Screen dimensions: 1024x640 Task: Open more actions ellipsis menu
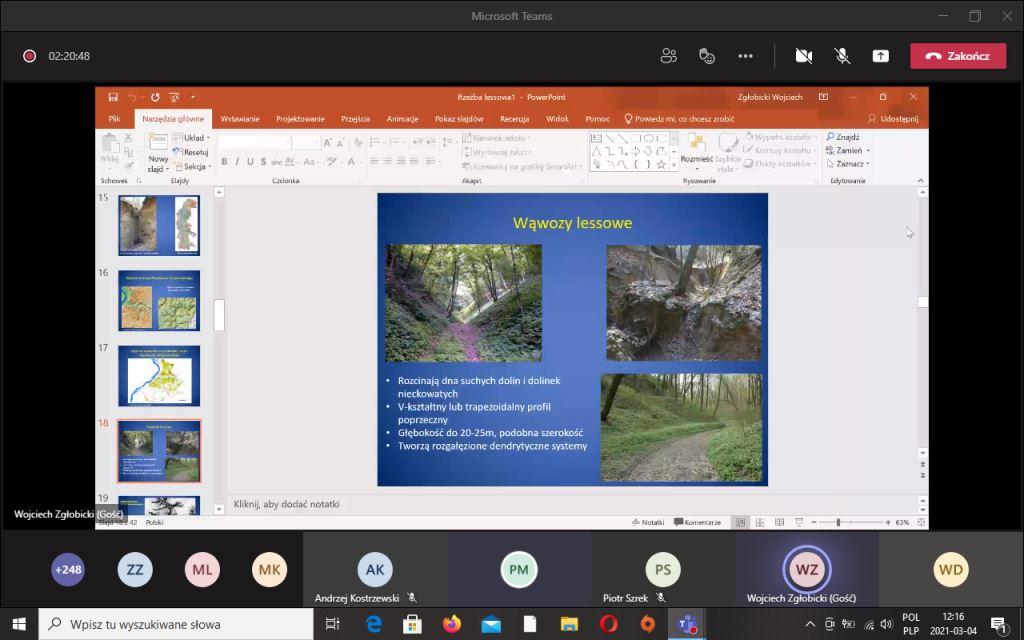point(745,56)
